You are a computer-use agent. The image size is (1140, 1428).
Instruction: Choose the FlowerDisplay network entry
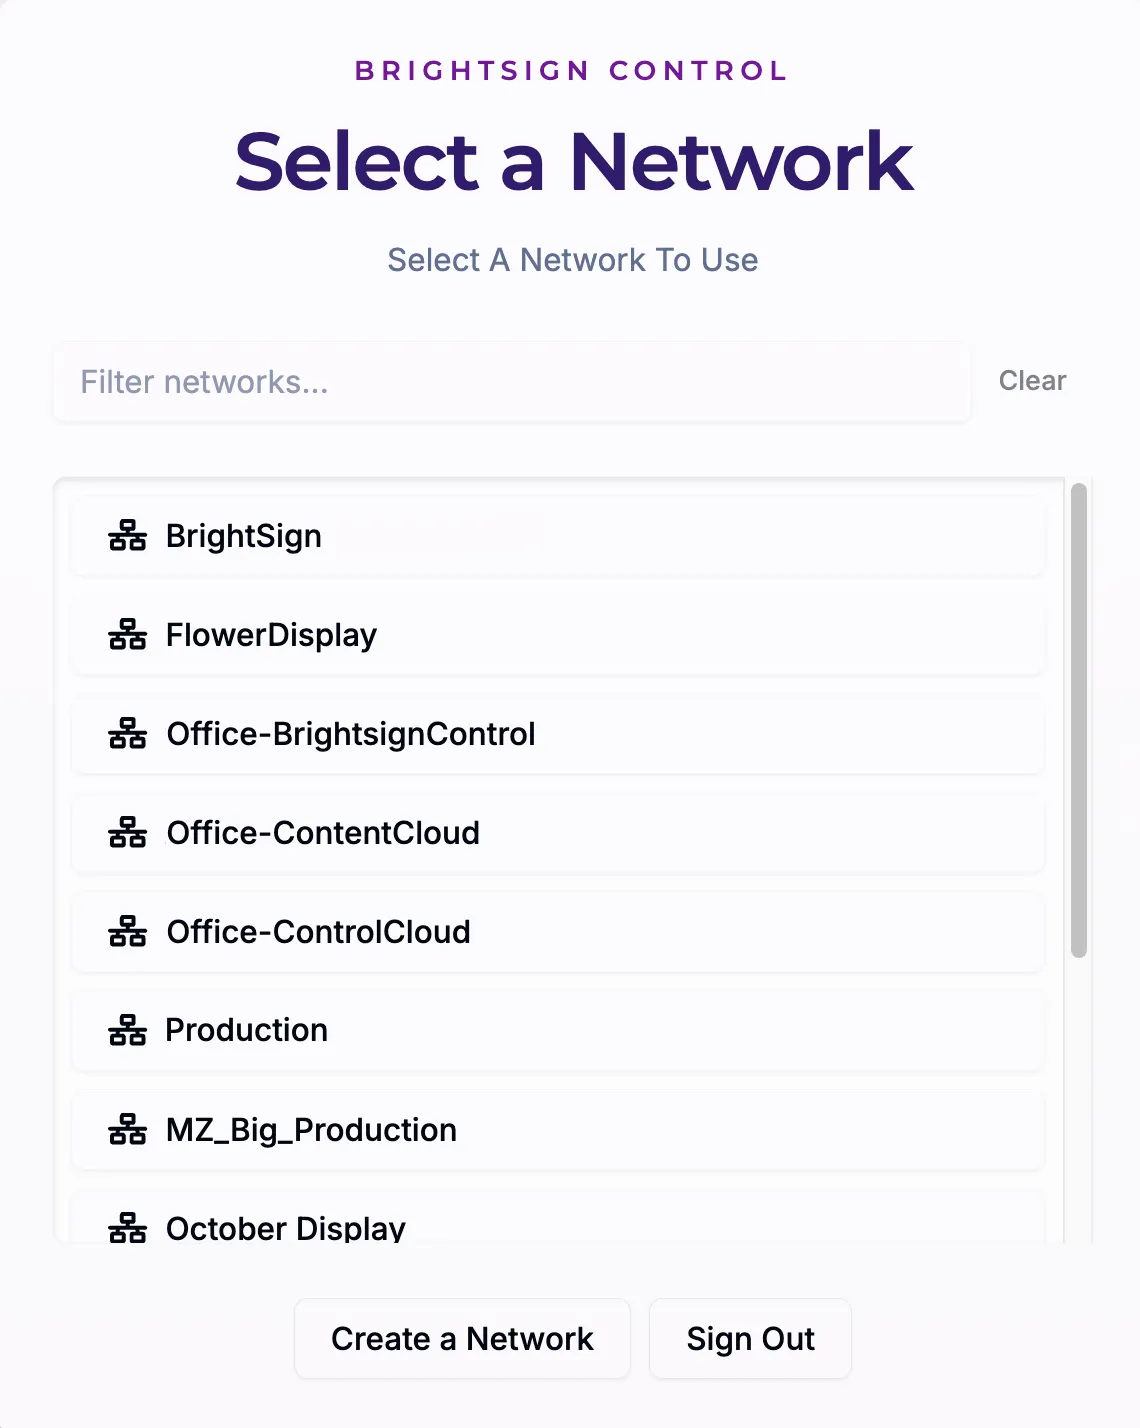click(558, 635)
